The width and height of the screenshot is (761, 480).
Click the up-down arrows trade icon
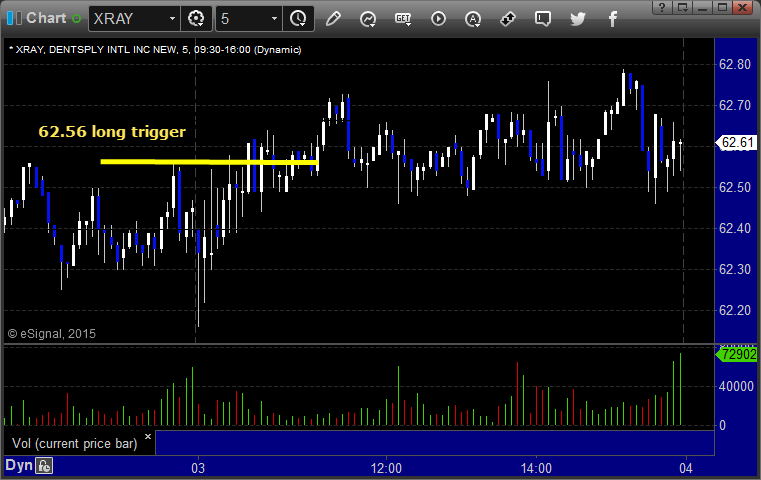[x=508, y=18]
